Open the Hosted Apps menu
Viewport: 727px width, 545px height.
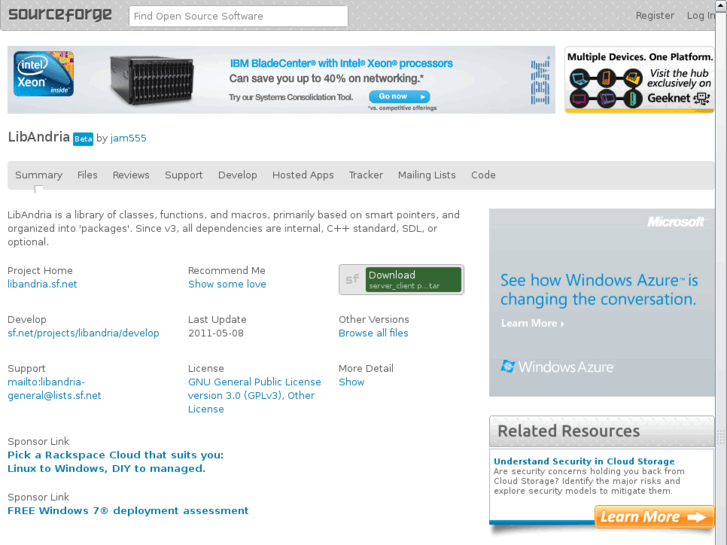click(x=303, y=175)
